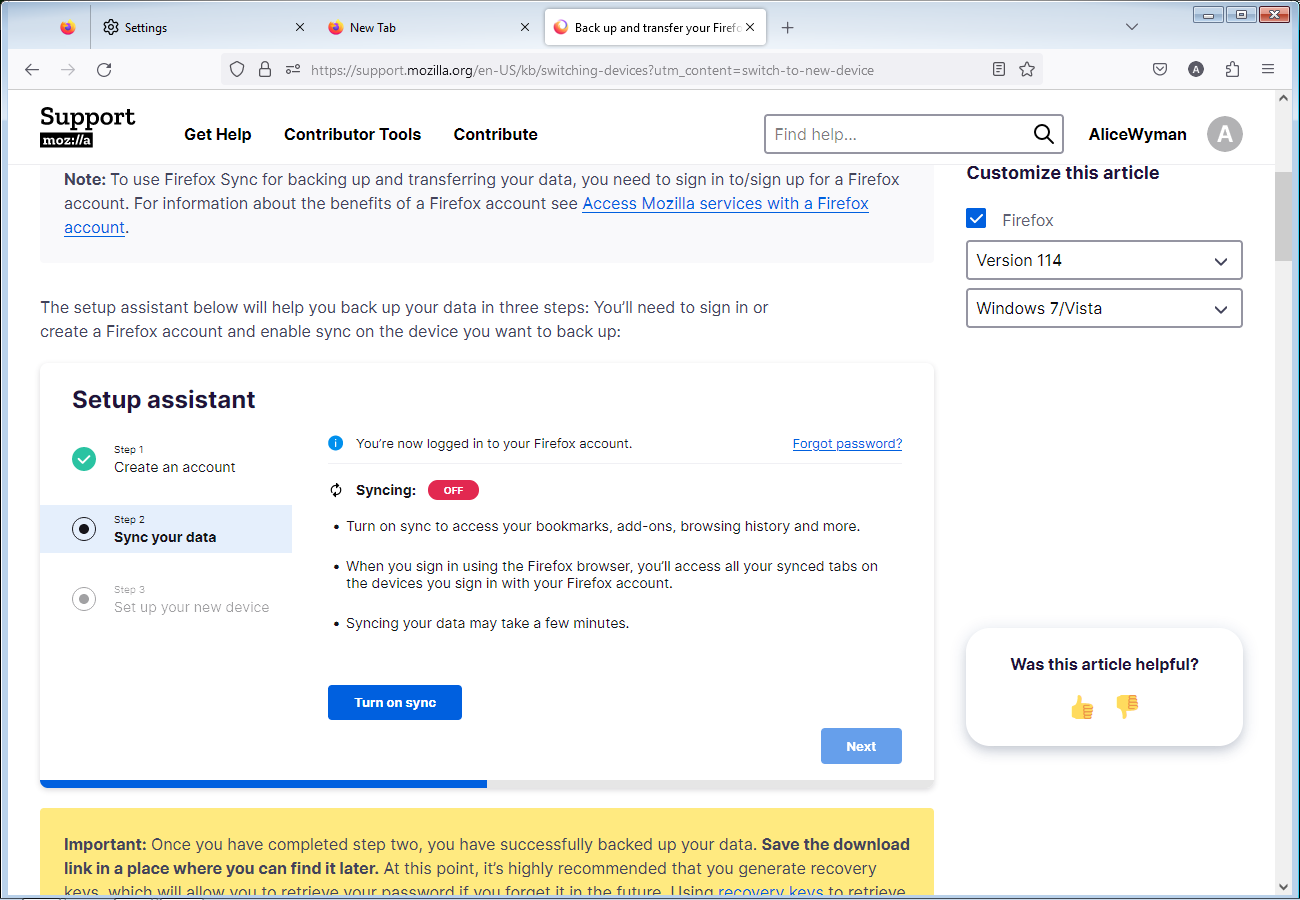Viewport: 1300px width, 900px height.
Task: Open the shield tracking protection icon
Action: point(237,70)
